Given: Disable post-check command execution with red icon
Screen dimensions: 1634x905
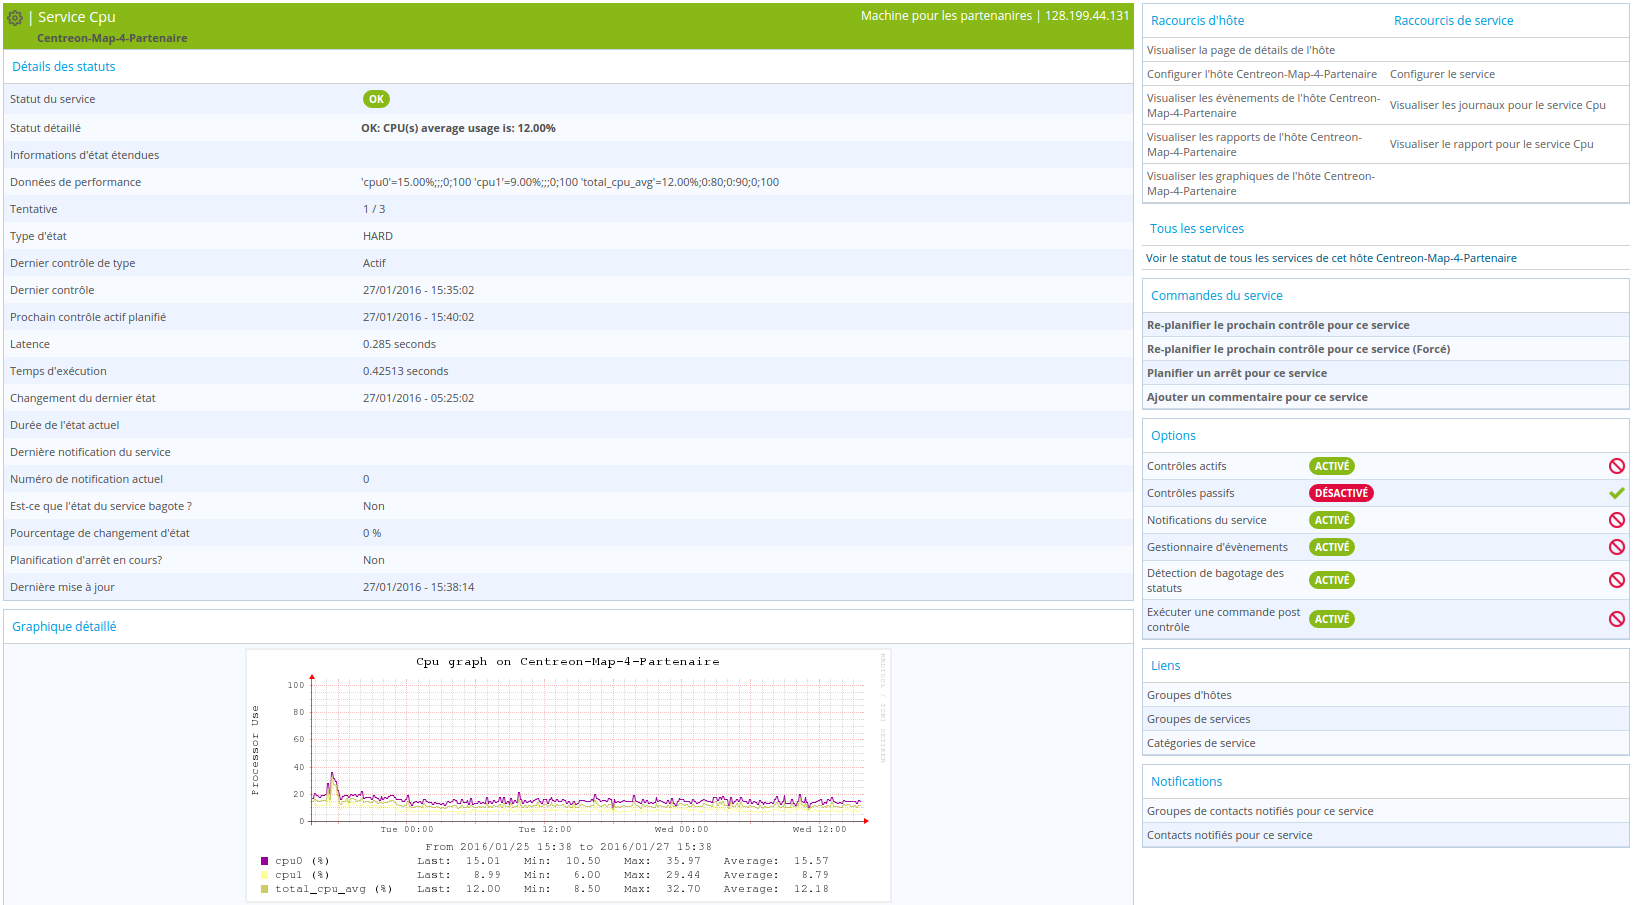Looking at the screenshot, I should (x=1616, y=619).
